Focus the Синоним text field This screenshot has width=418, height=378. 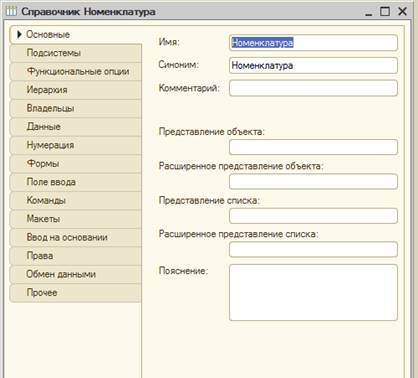coord(313,65)
